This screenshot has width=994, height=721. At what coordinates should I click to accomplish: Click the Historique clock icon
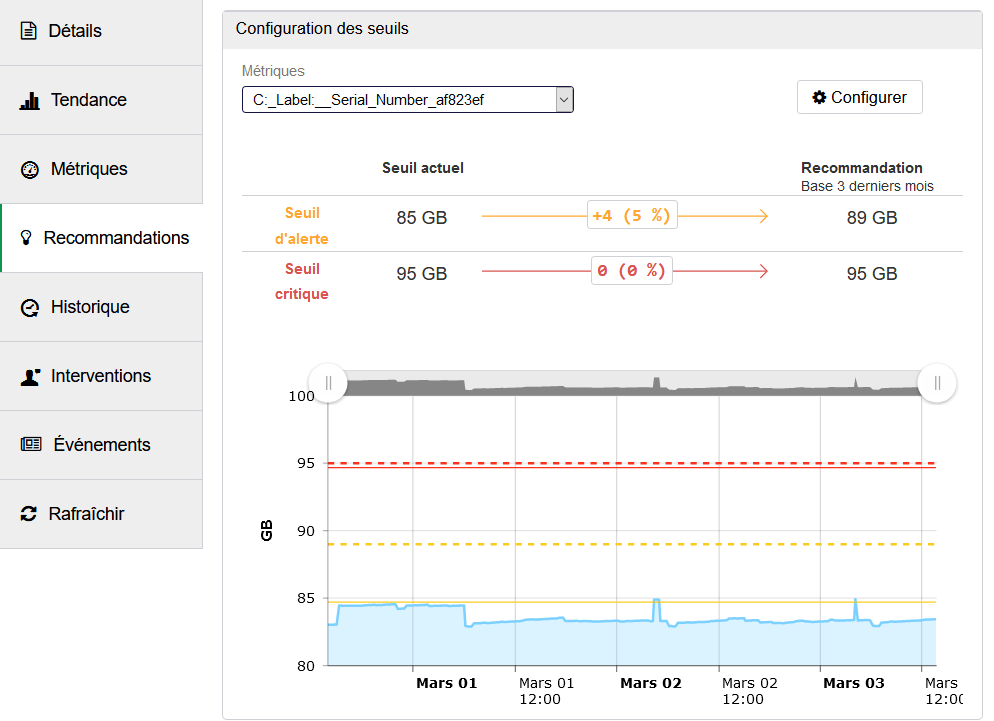pyautogui.click(x=30, y=308)
